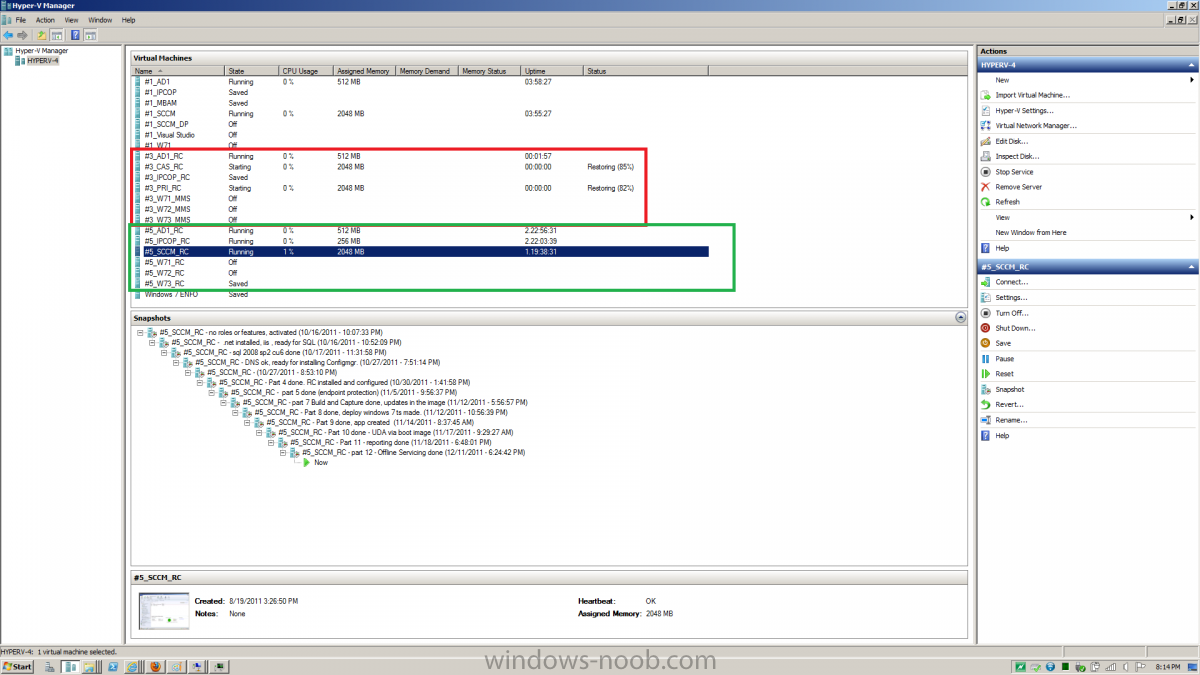Open Firefox from the taskbar
1200x675 pixels.
point(154,666)
